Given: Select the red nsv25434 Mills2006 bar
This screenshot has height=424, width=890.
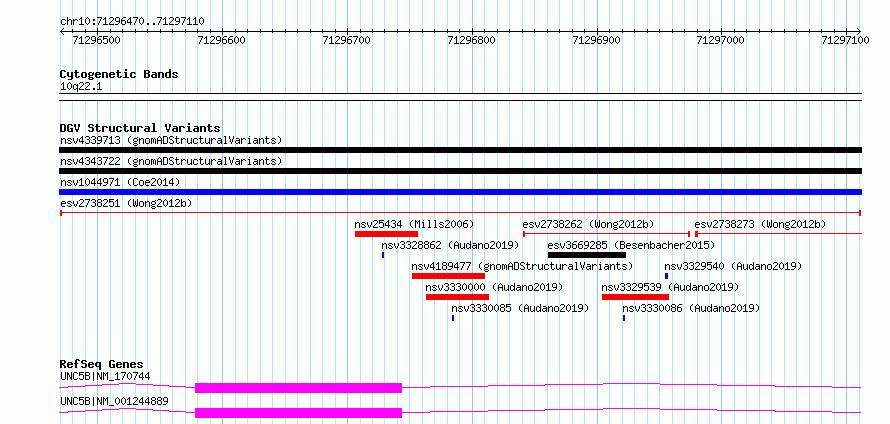Looking at the screenshot, I should pyautogui.click(x=387, y=234).
